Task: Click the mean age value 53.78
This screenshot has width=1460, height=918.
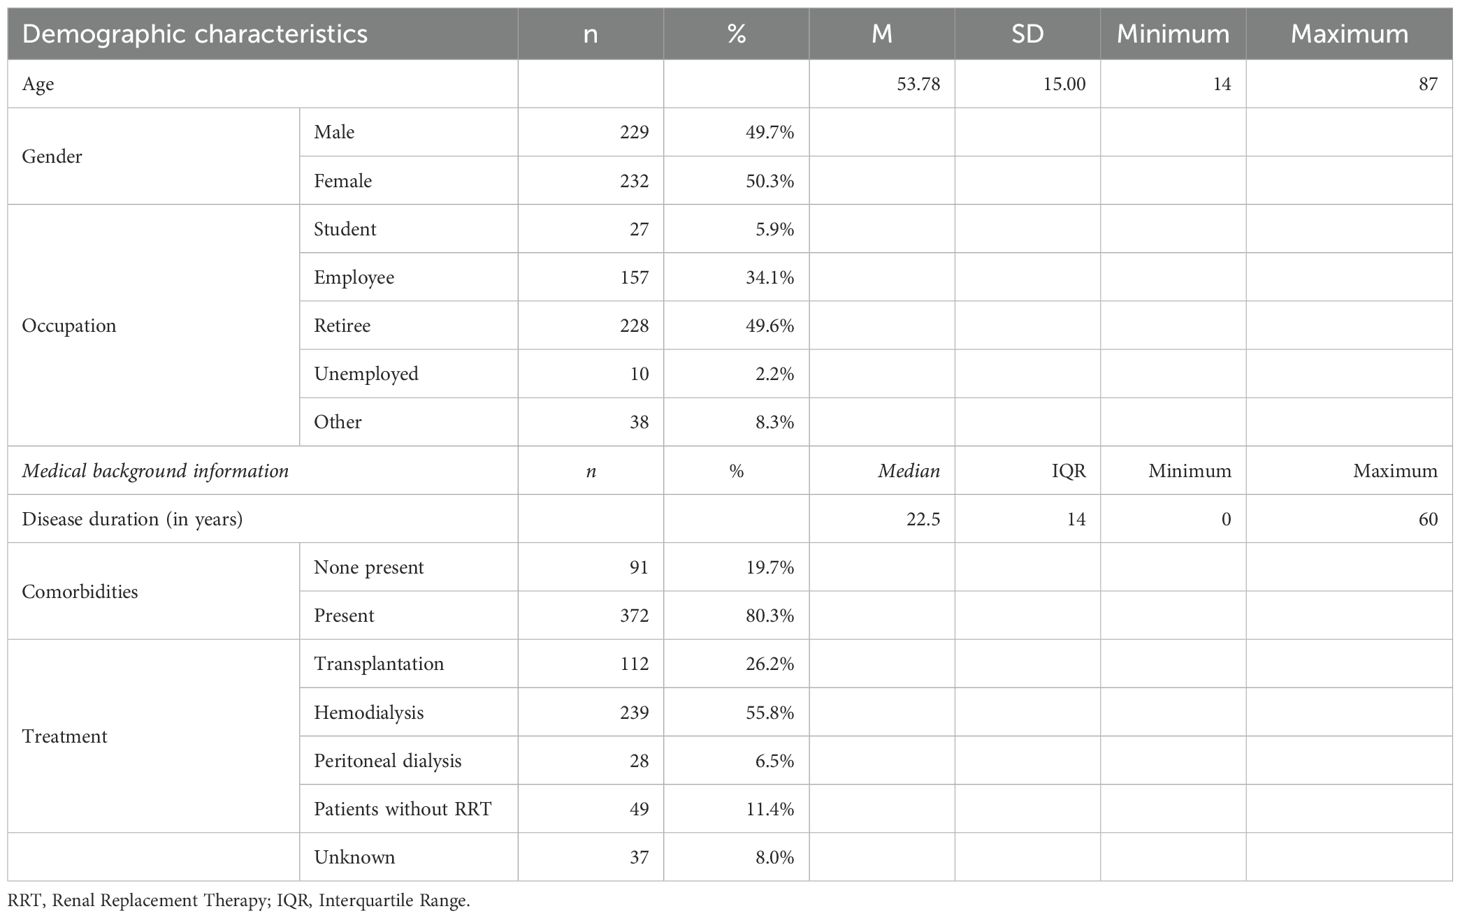Action: tap(918, 84)
